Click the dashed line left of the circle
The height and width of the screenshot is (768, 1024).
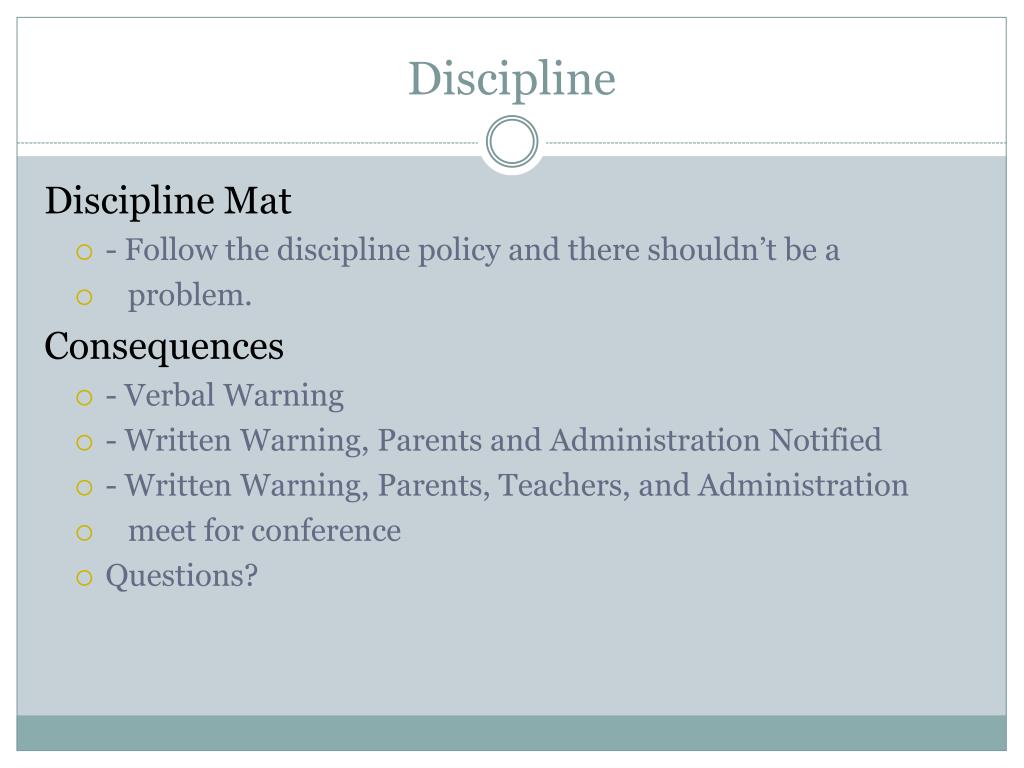248,142
